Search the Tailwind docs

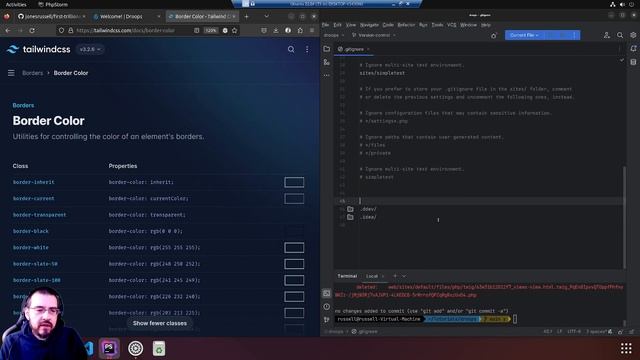coord(291,49)
